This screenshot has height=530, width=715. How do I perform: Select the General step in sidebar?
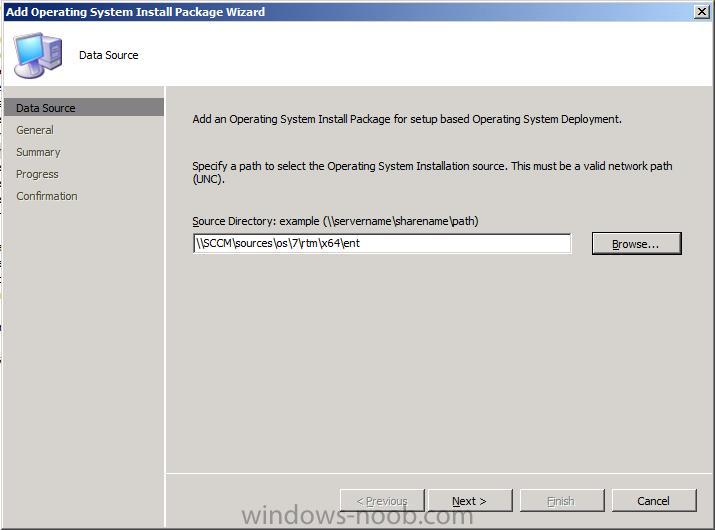click(x=35, y=130)
